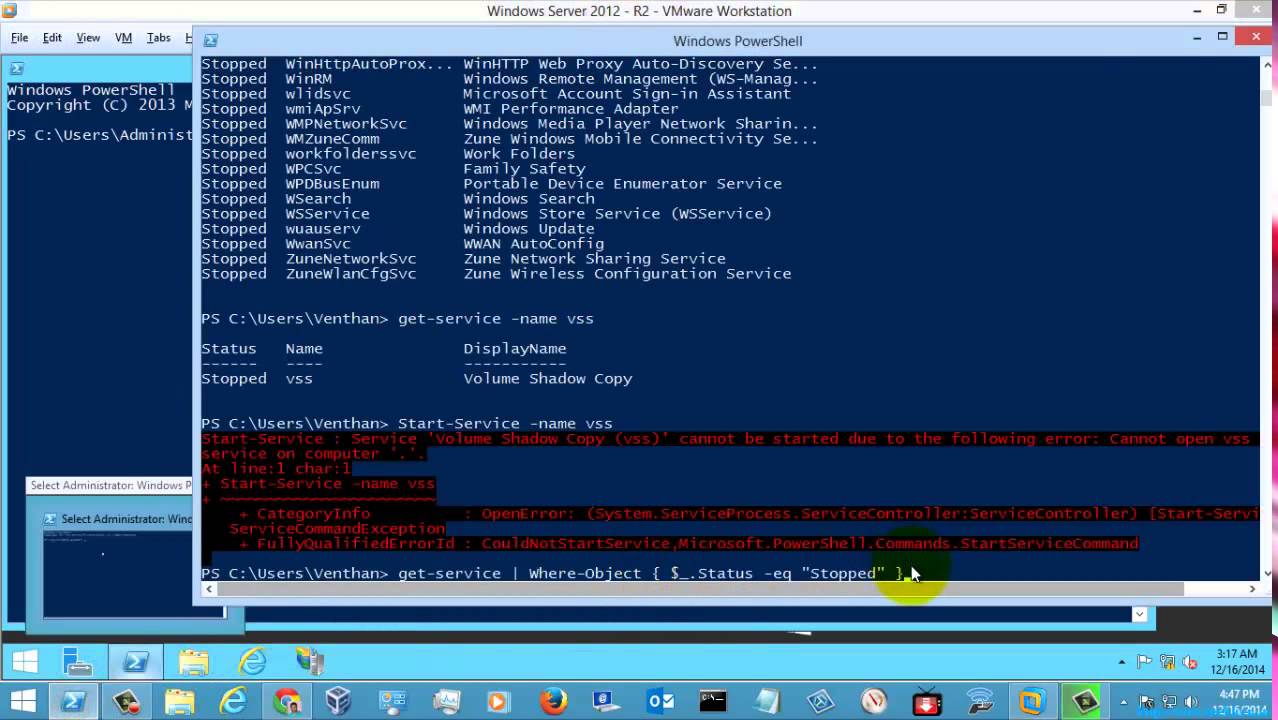The width and height of the screenshot is (1278, 720).
Task: Open the Tabs menu in VMware Workstation
Action: 158,38
